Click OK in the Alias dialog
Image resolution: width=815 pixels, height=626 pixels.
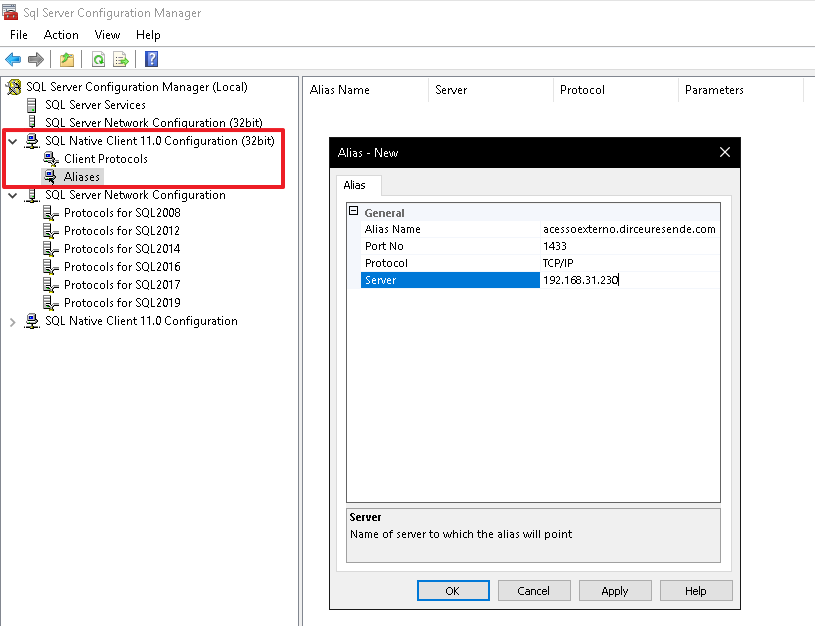[x=453, y=591]
